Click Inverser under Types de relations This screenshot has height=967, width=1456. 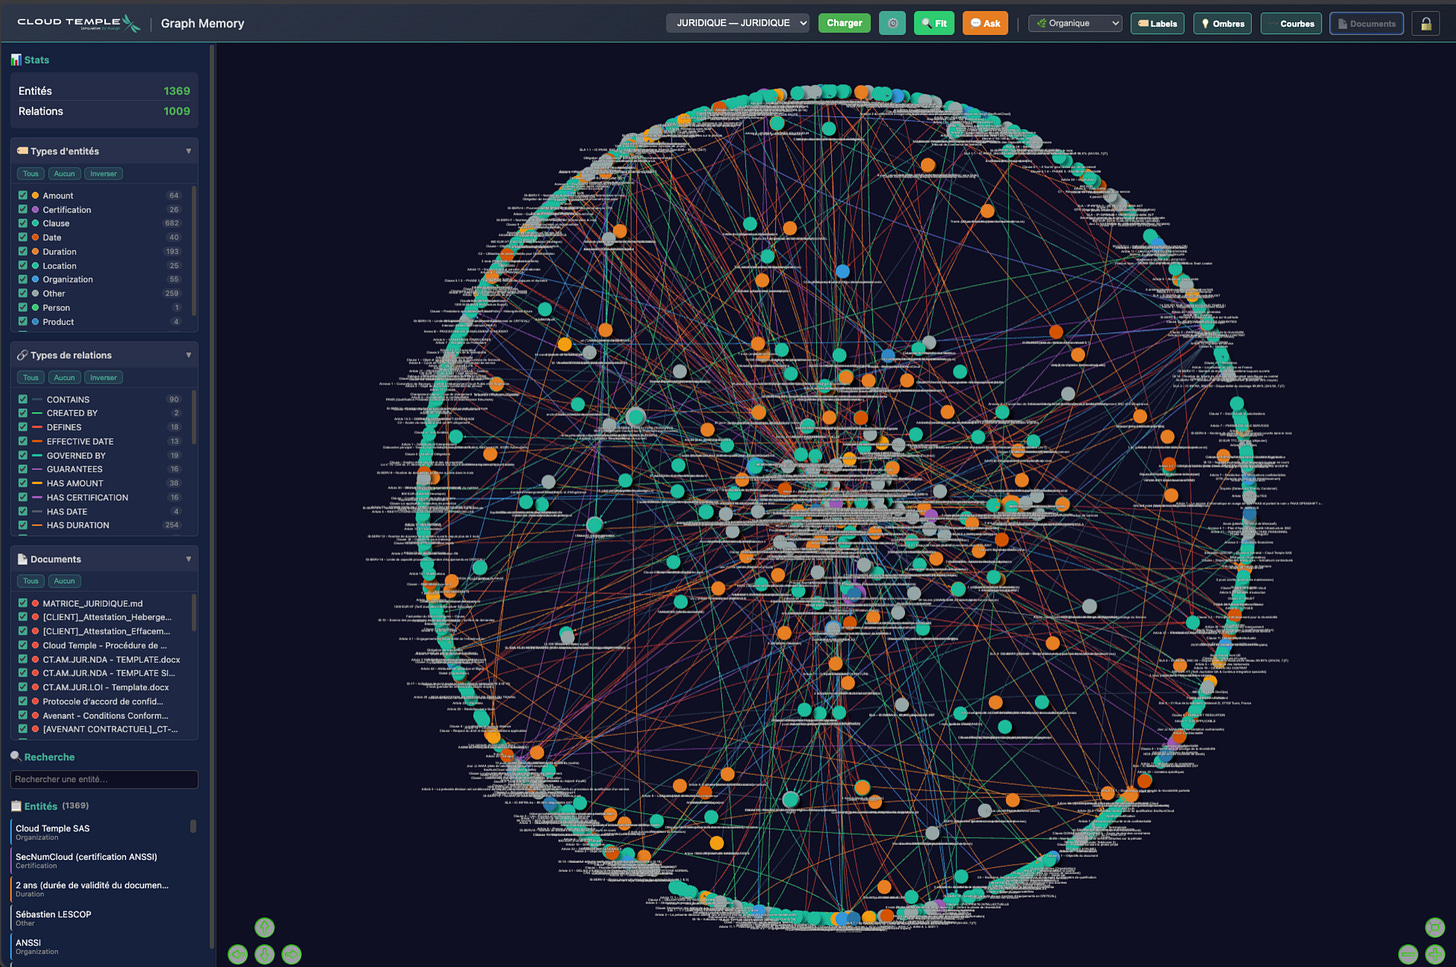[x=103, y=378]
